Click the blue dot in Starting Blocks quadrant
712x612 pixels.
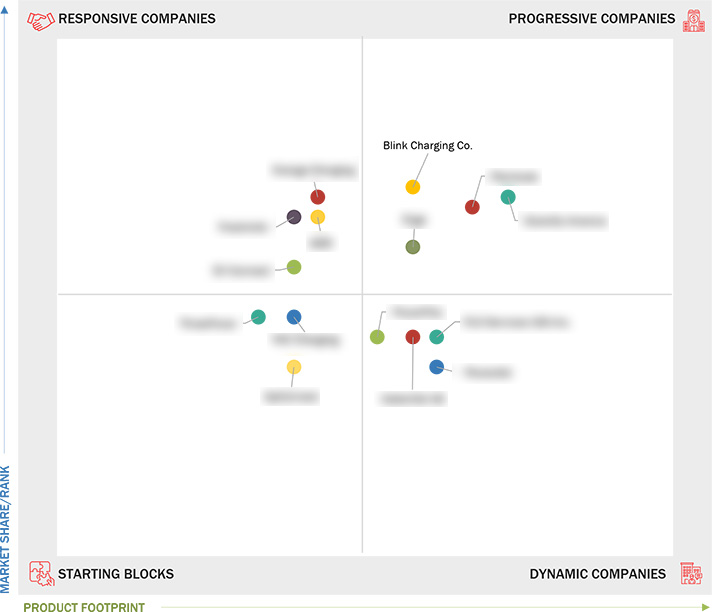pyautogui.click(x=294, y=317)
